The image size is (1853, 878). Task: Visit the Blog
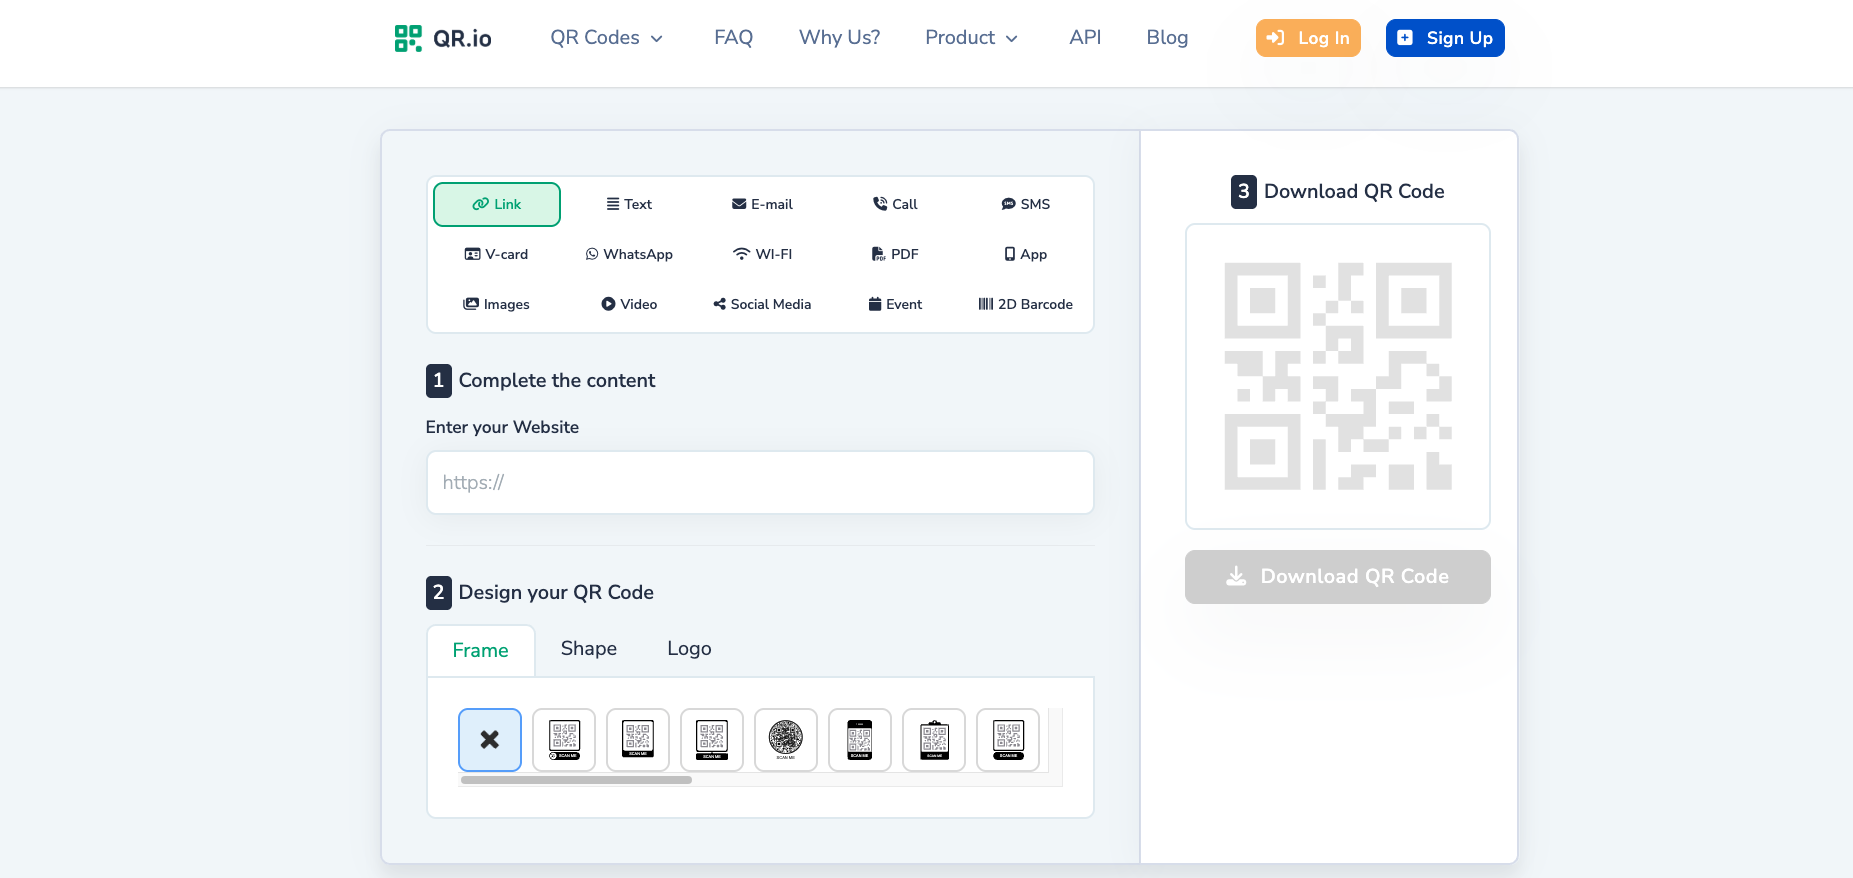1167,38
